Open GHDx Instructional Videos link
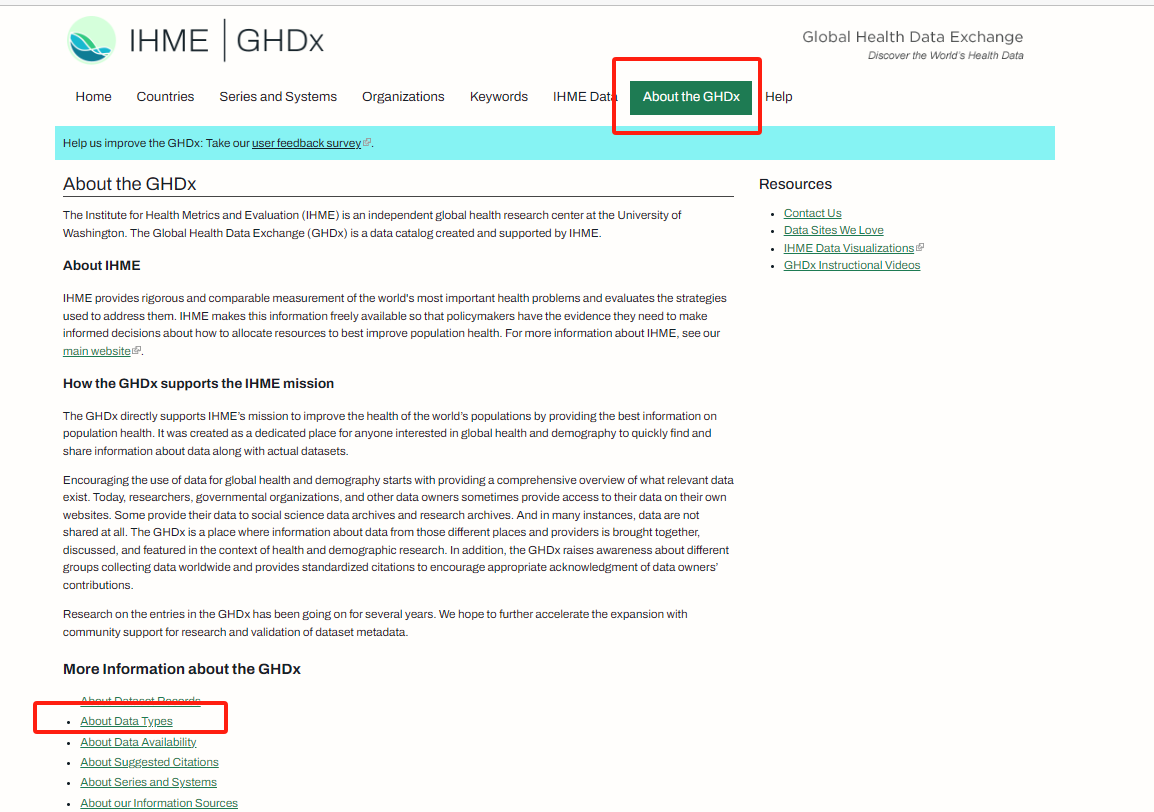The image size is (1154, 812). (852, 265)
